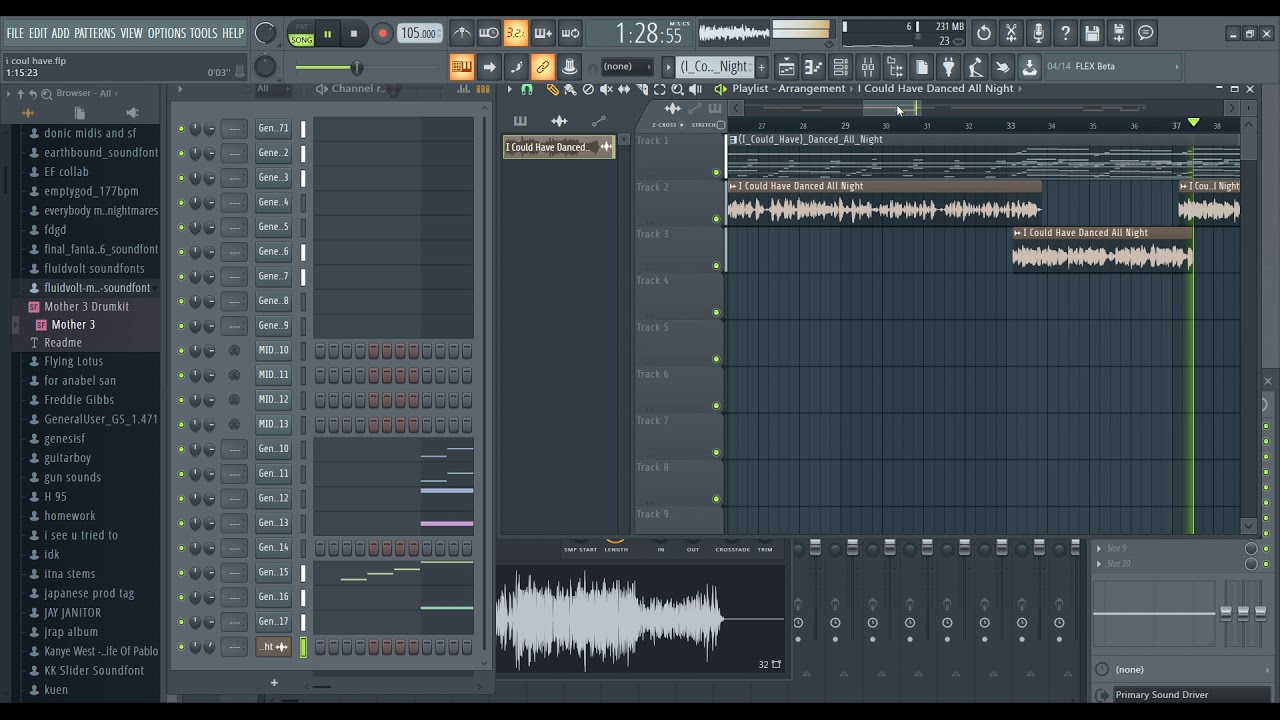Disable the 3.2.1 recording countdown
The width and height of the screenshot is (1280, 720).
515,33
